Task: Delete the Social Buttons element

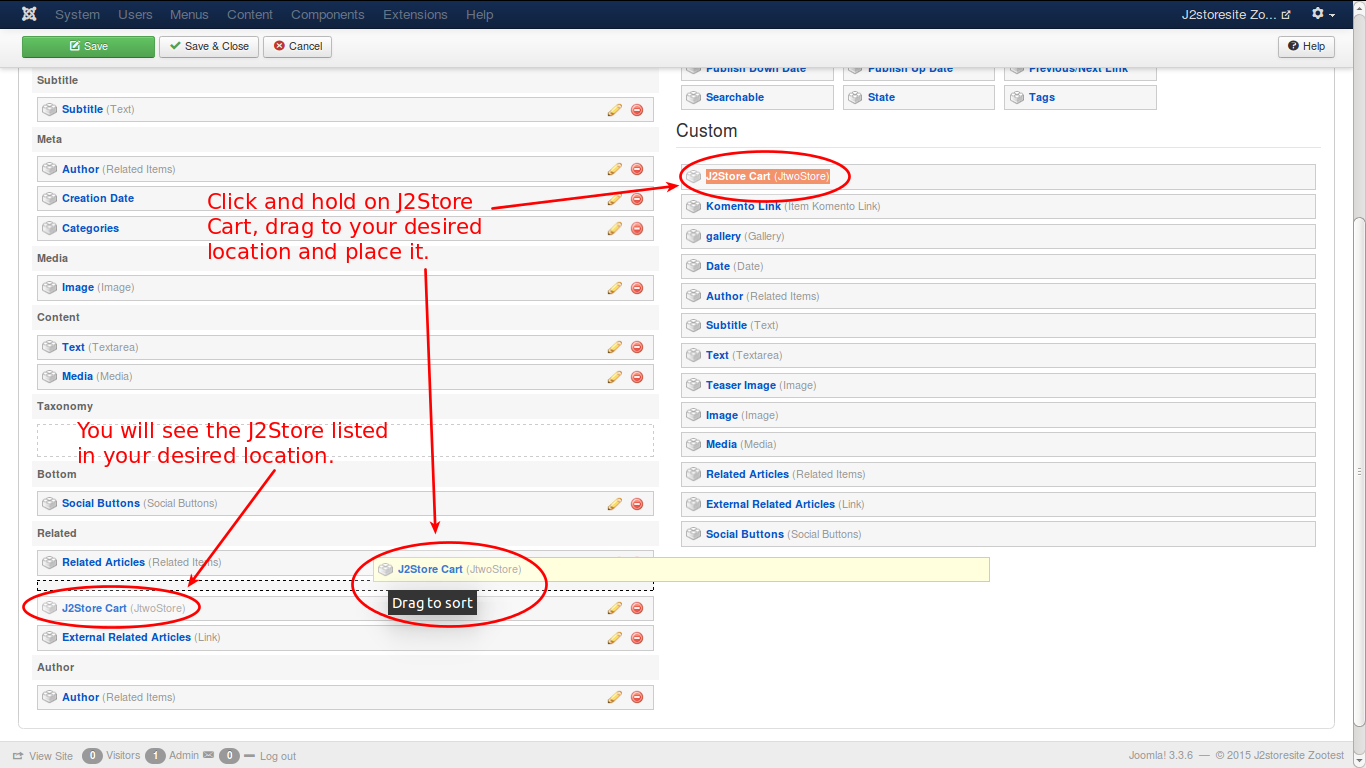Action: (637, 504)
